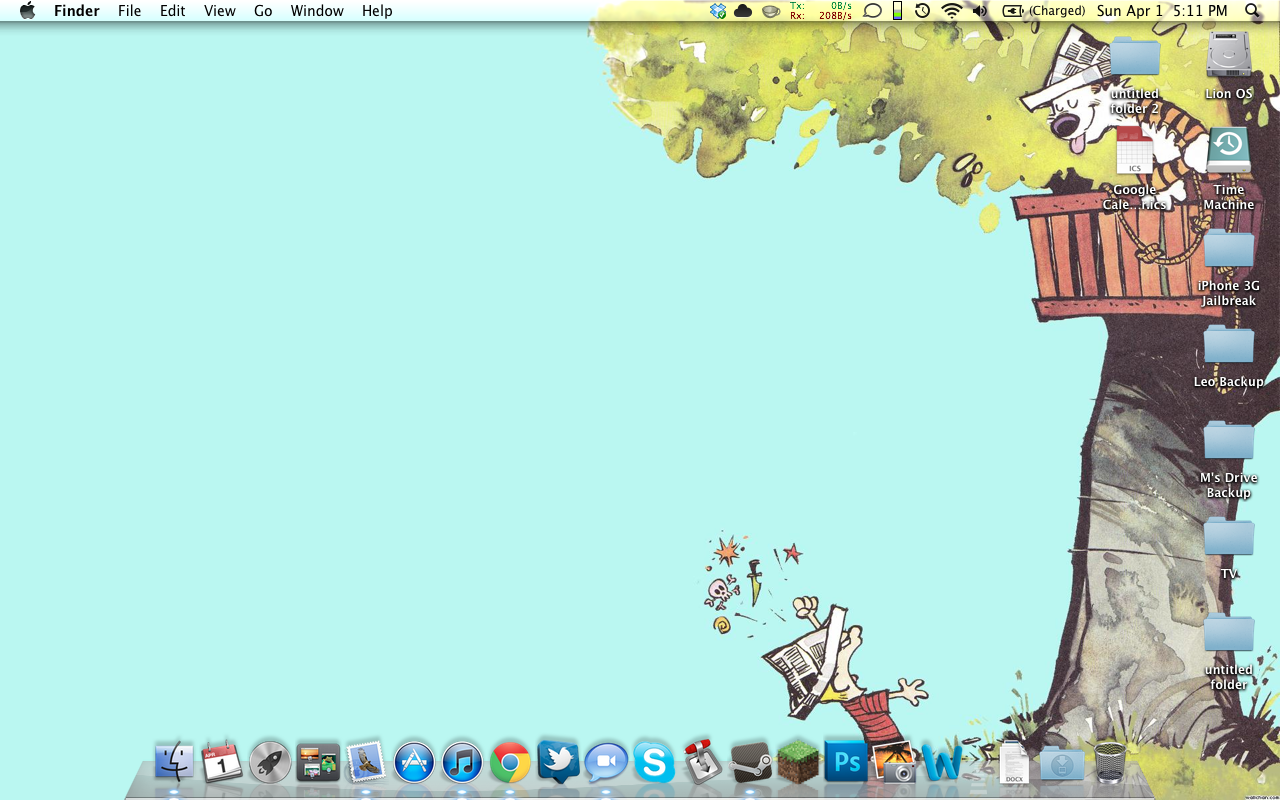The image size is (1280, 800).
Task: Open the Wi-Fi status menu
Action: coord(951,11)
